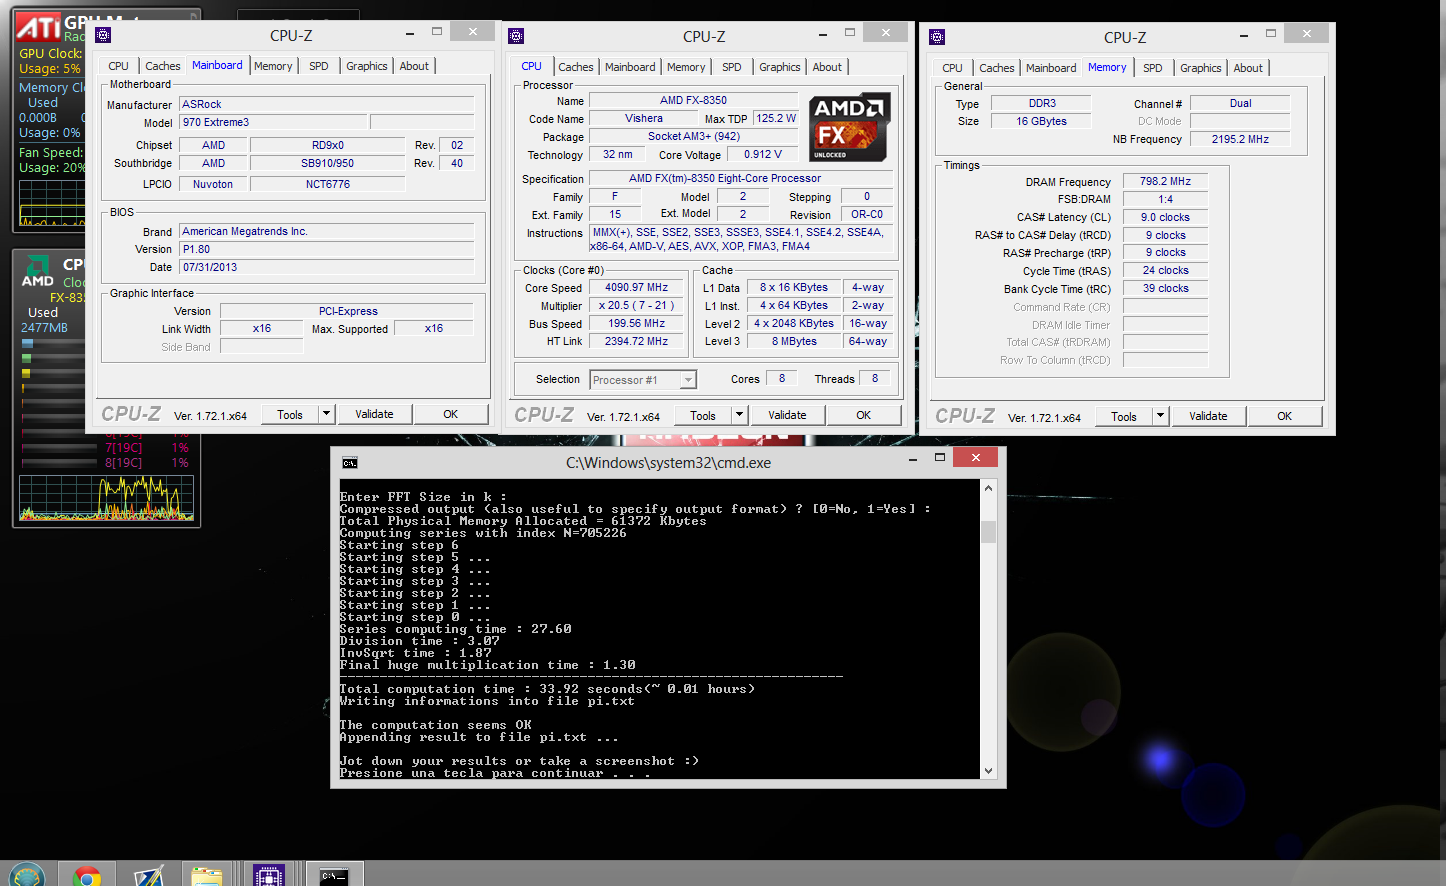This screenshot has width=1446, height=886.
Task: Select the DRAM Frequency '798.2 MHz'
Action: 1166,181
